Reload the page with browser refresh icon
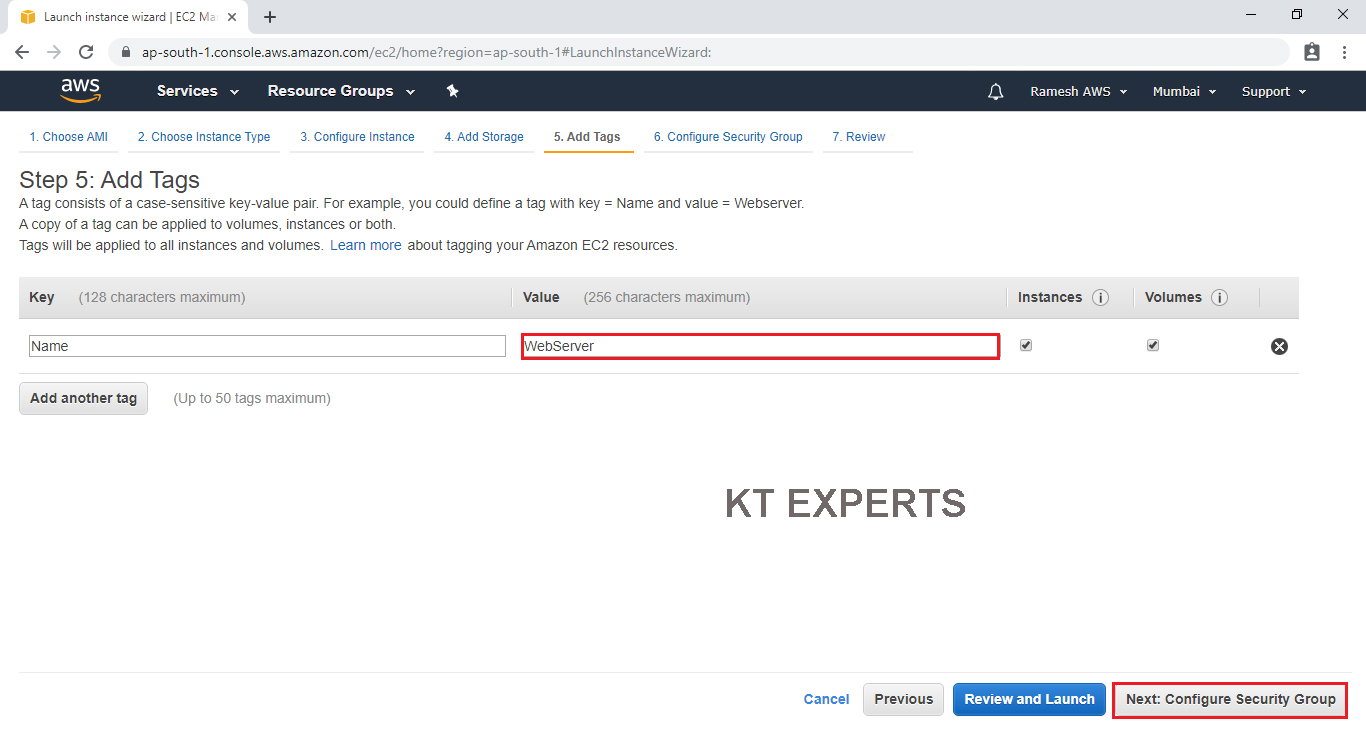Viewport: 1366px width, 733px height. [x=86, y=52]
